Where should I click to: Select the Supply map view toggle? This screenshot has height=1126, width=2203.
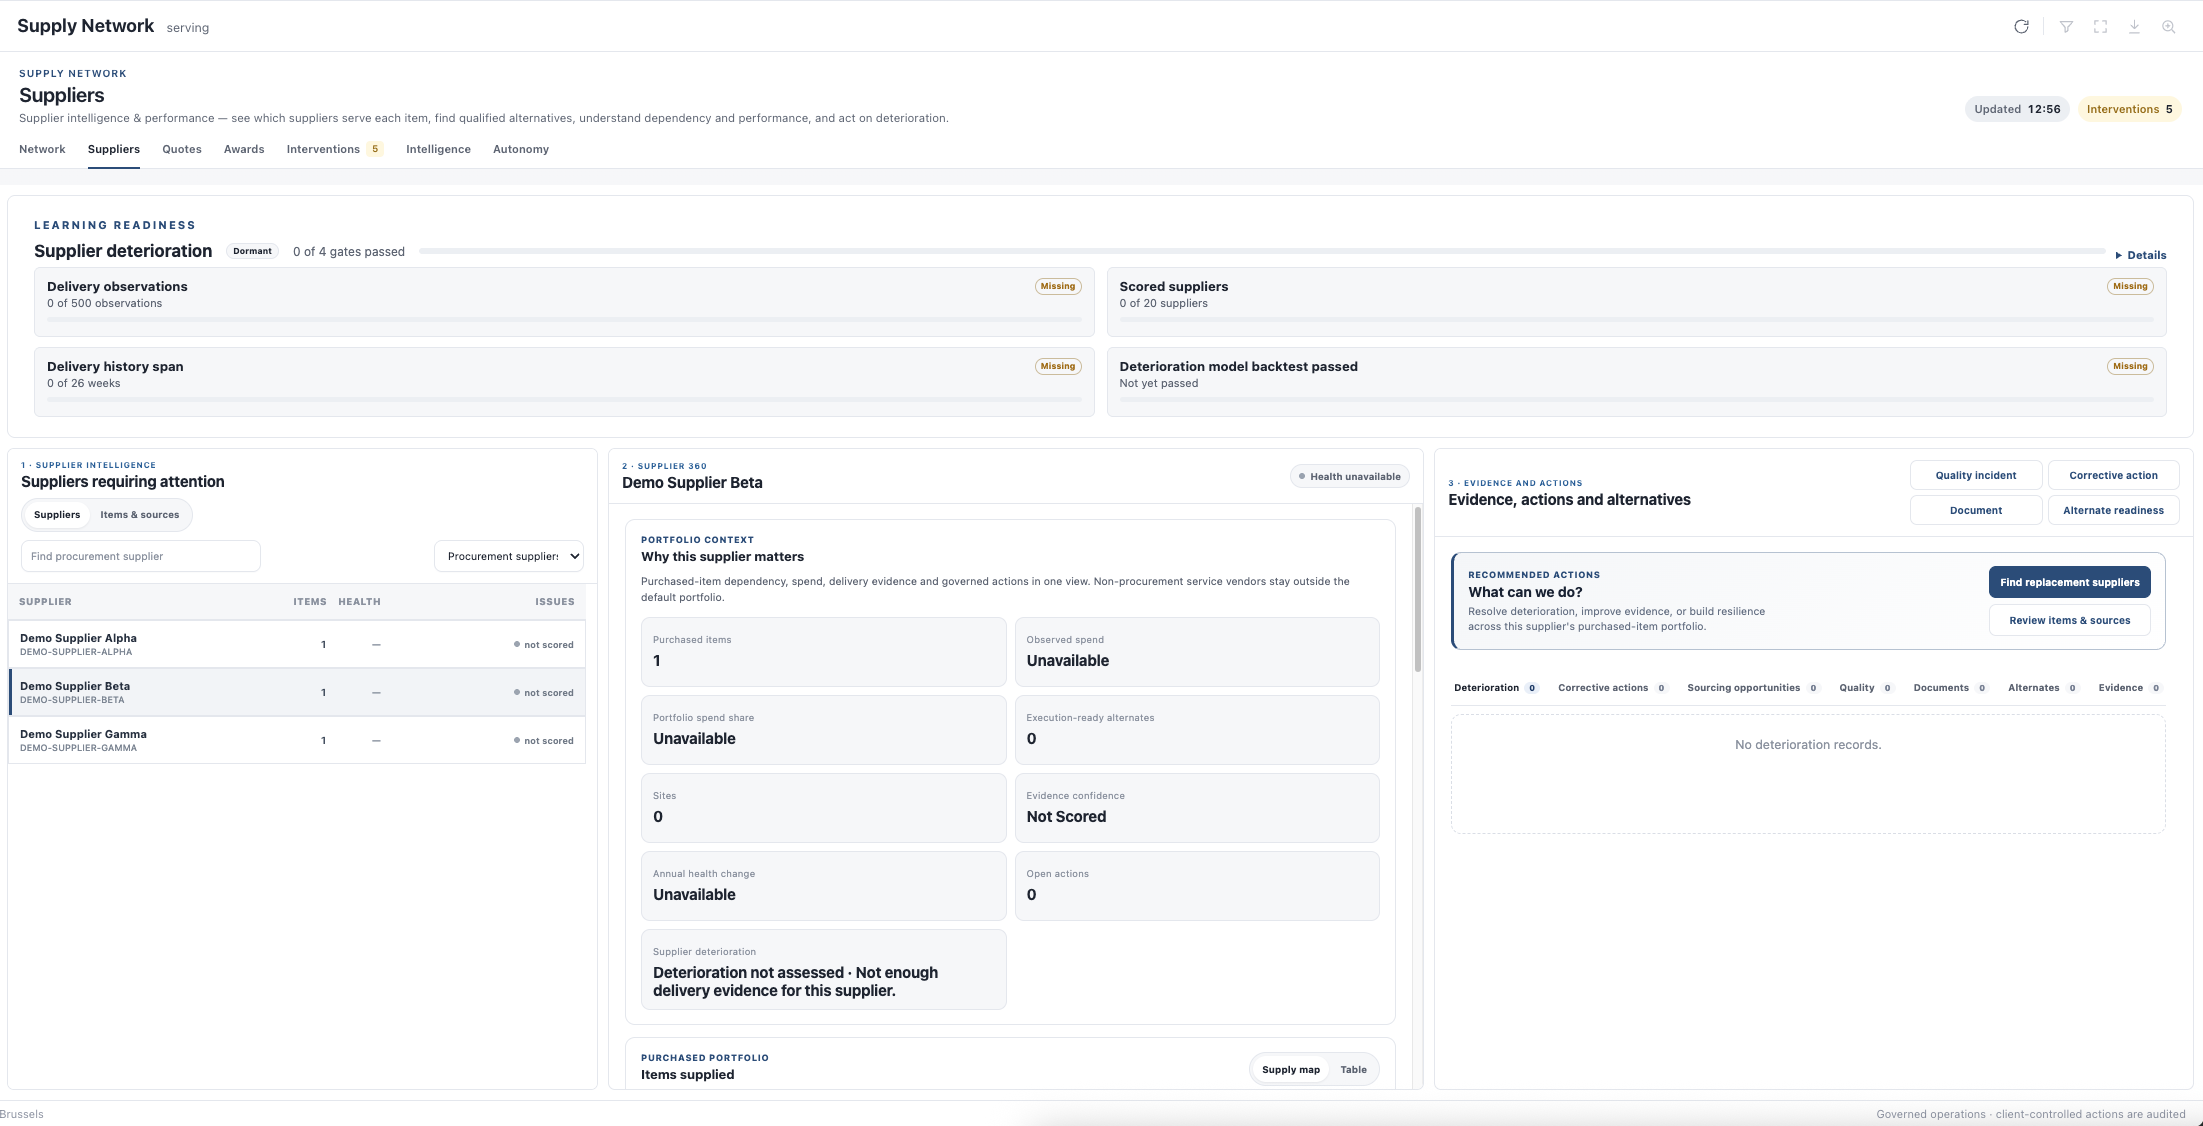pyautogui.click(x=1290, y=1070)
